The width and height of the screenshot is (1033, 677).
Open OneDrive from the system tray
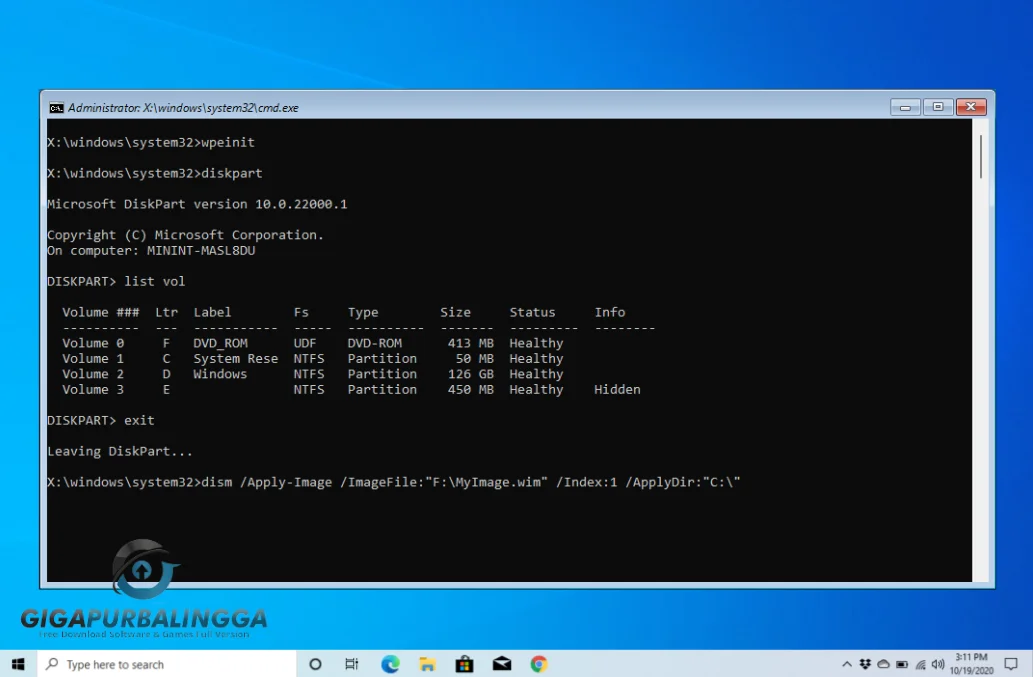[884, 663]
